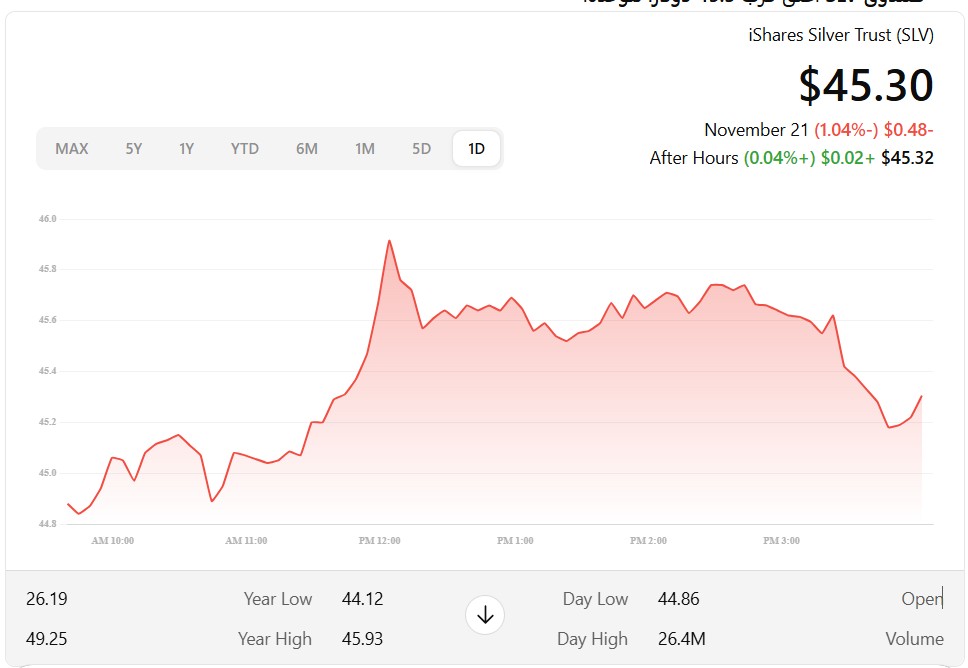Click the PM 1:00 time axis label

coord(515,541)
